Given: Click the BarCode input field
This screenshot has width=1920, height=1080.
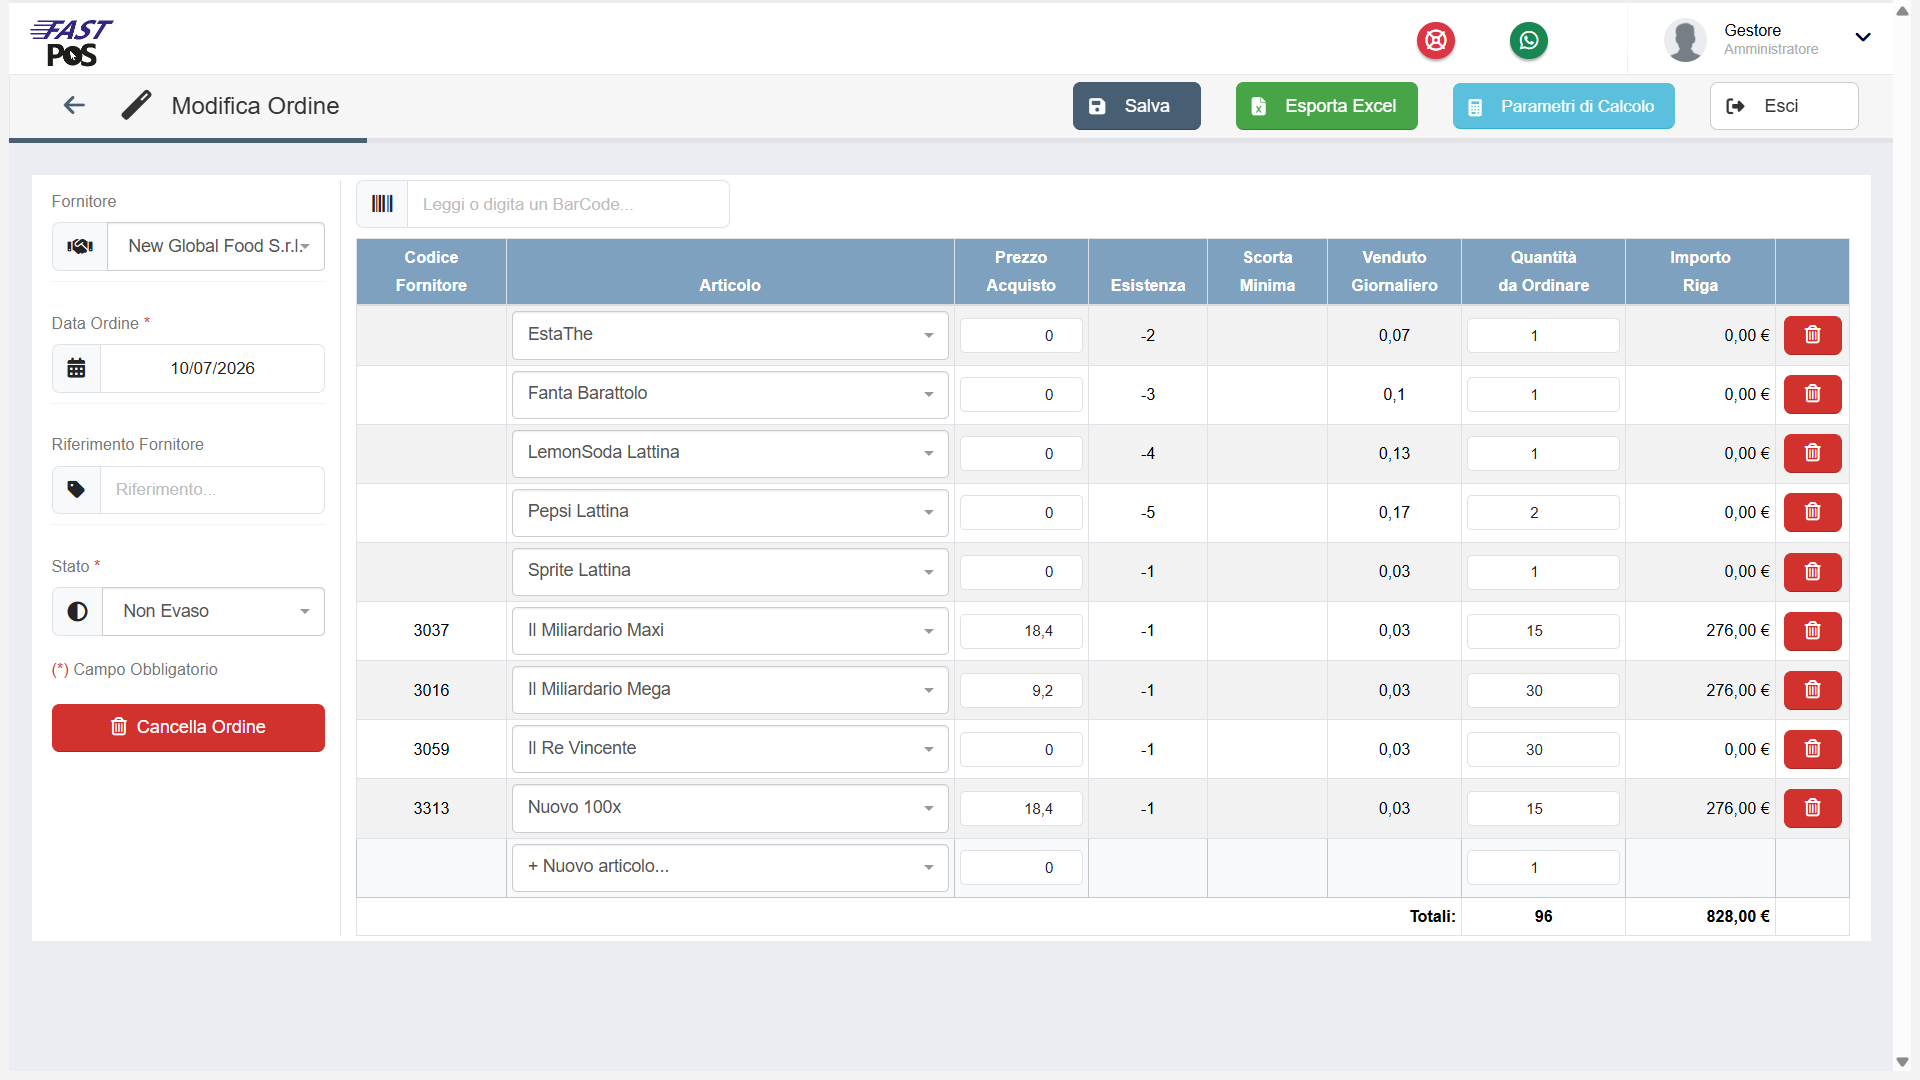Looking at the screenshot, I should click(x=568, y=204).
